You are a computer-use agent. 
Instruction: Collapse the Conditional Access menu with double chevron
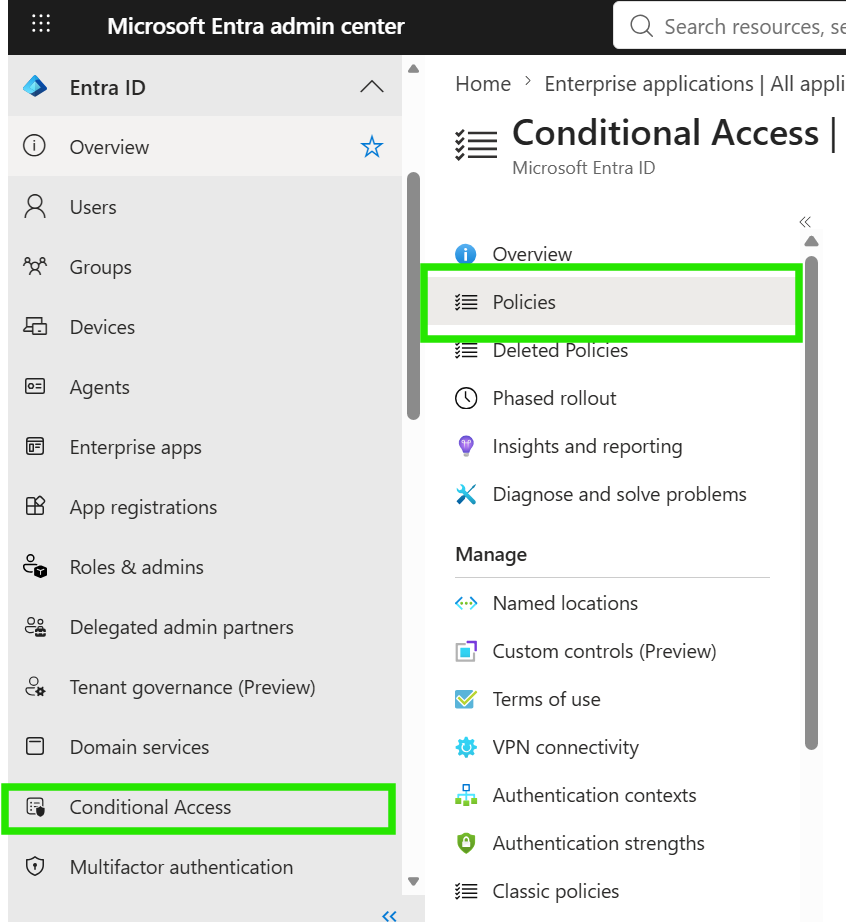coord(805,222)
